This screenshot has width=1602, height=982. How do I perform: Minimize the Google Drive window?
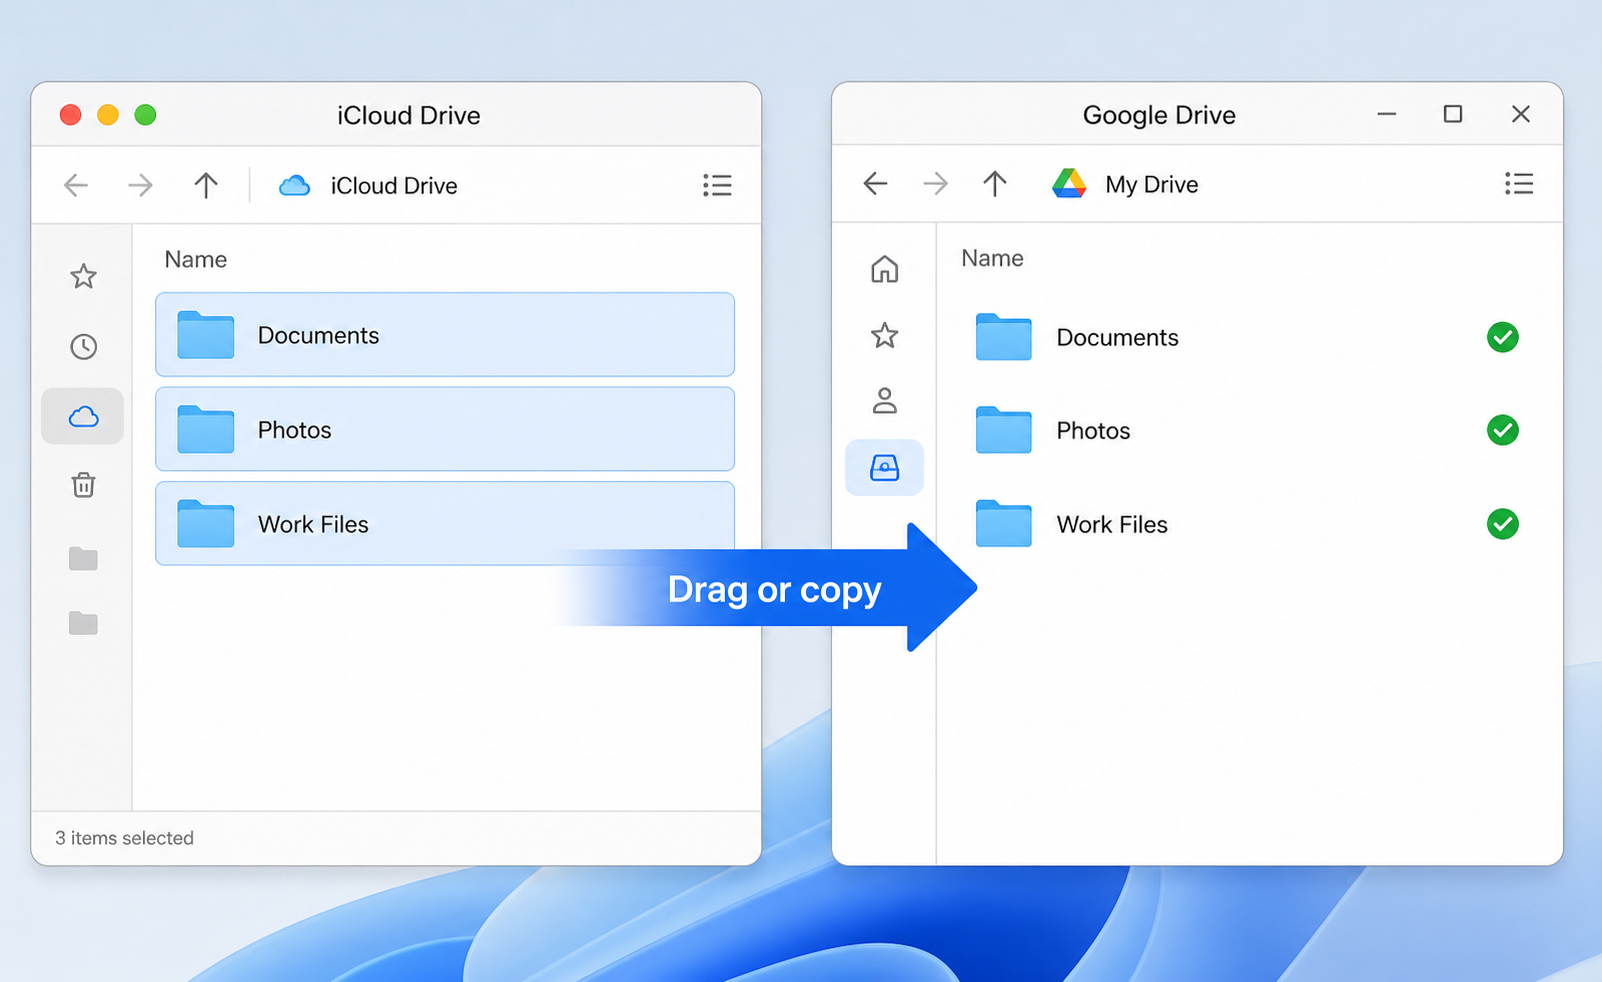pyautogui.click(x=1386, y=114)
